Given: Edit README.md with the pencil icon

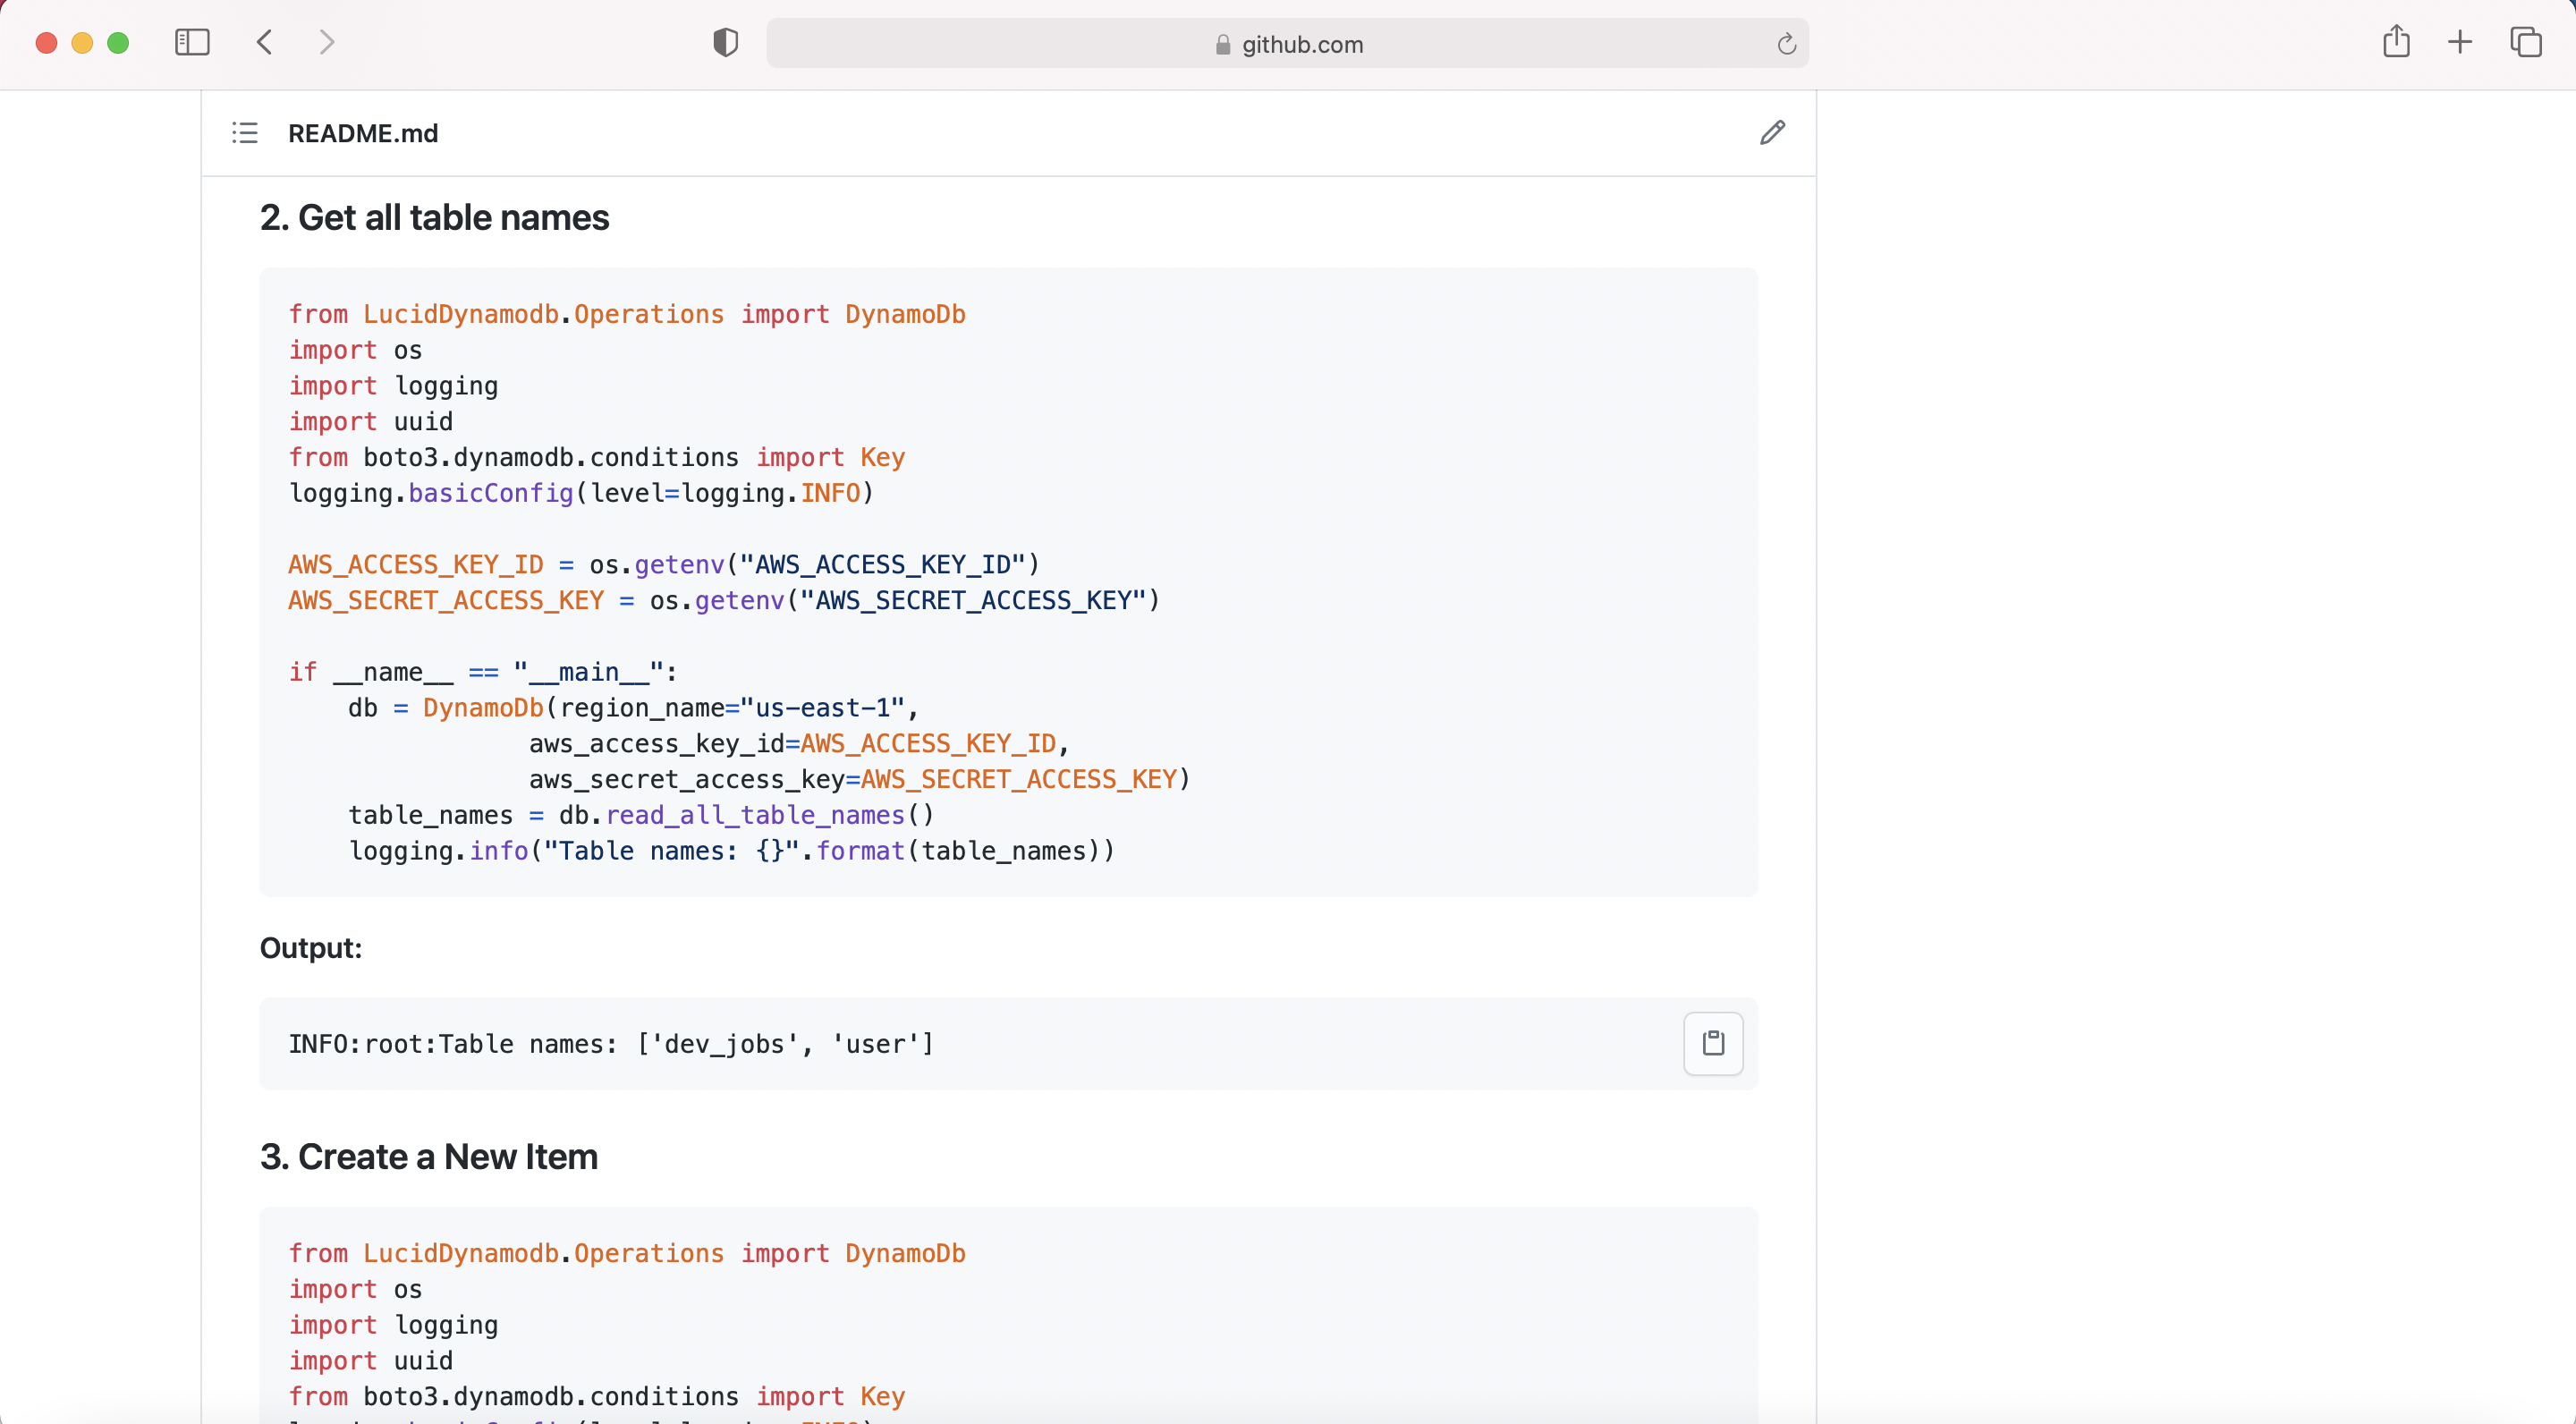Looking at the screenshot, I should (x=1772, y=133).
